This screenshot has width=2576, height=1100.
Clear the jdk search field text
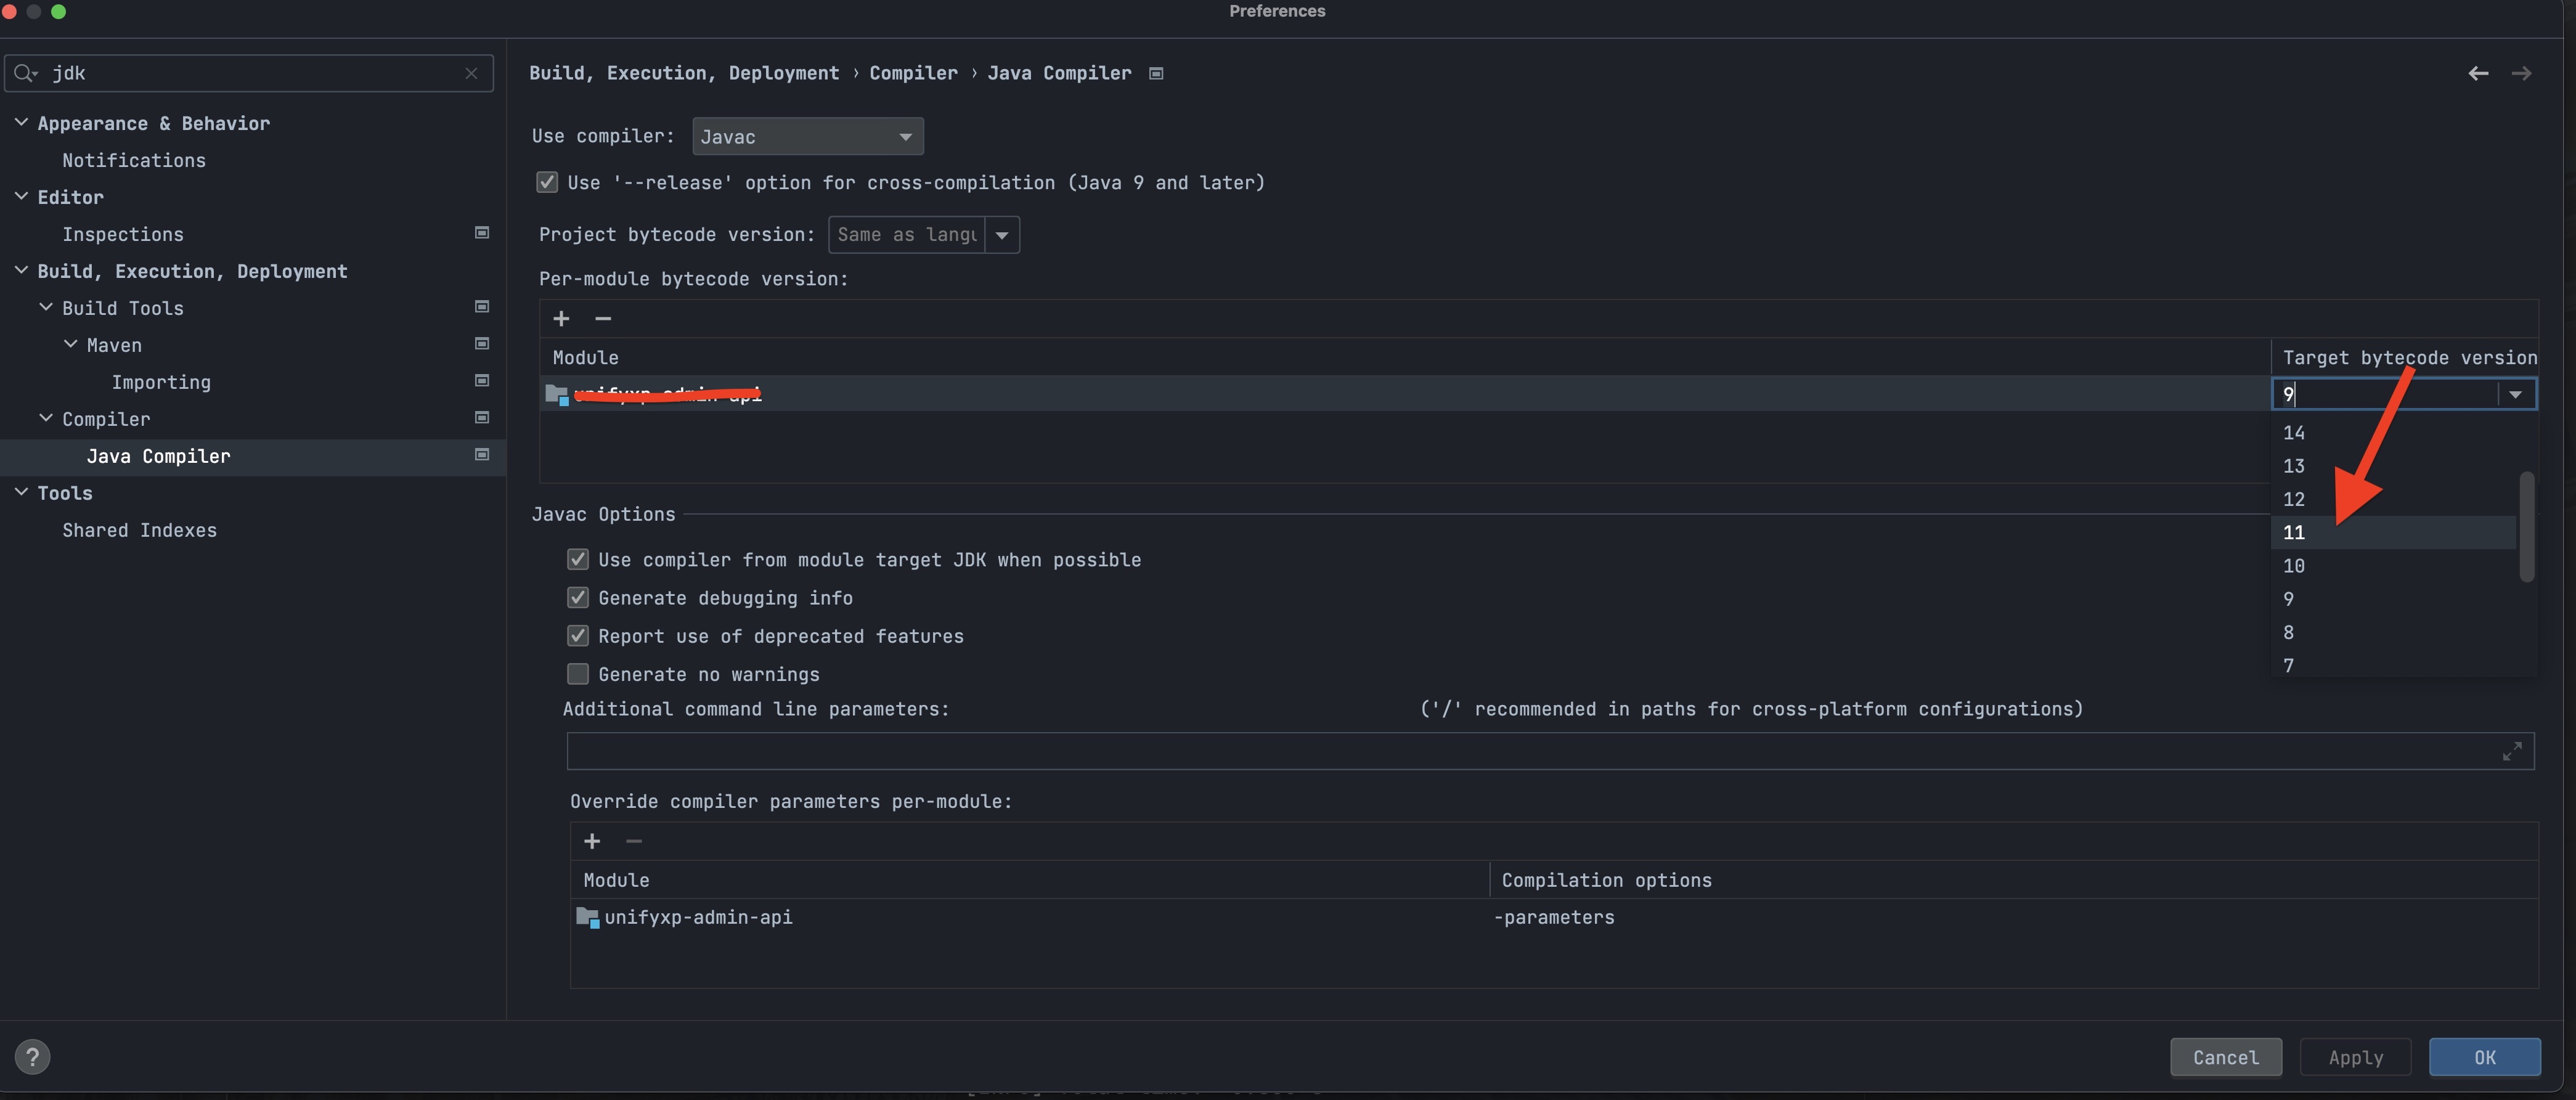471,73
